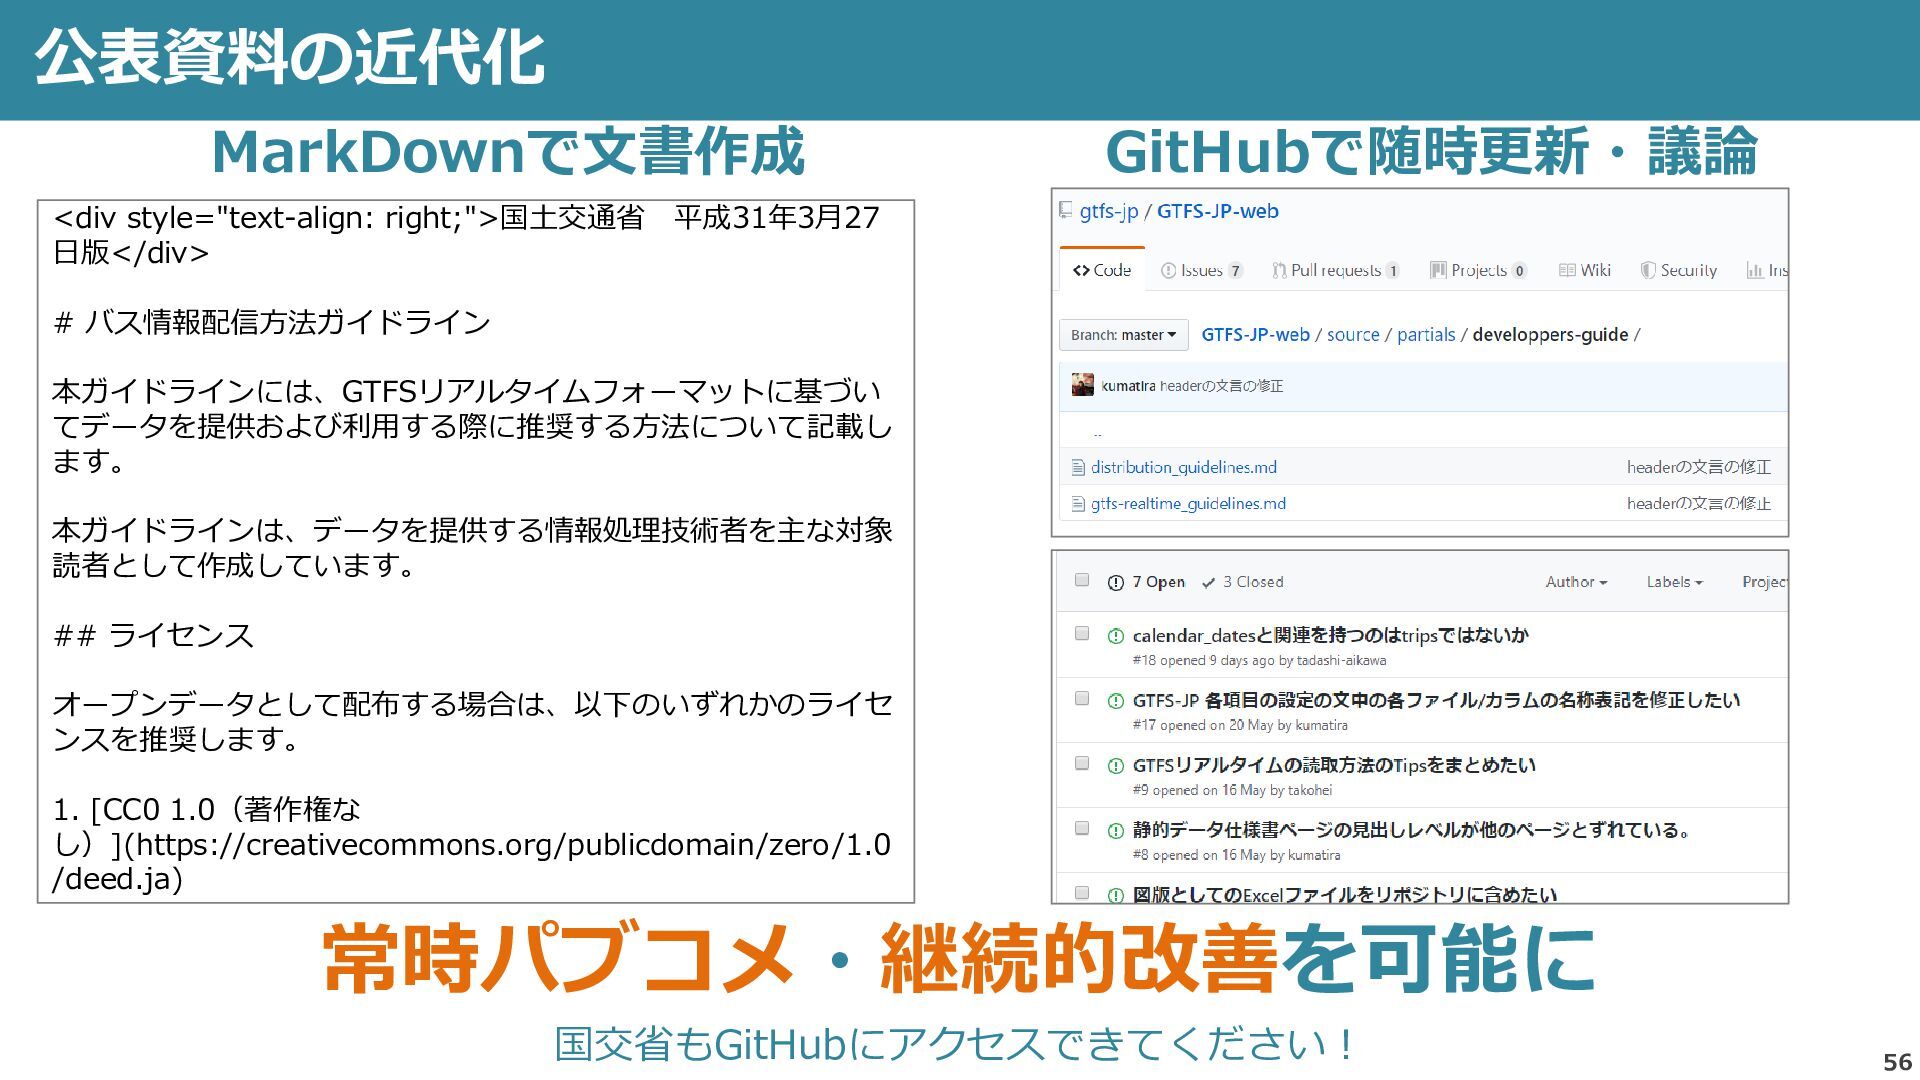This screenshot has height=1080, width=1920.
Task: Click the open status icon of issue #8
Action: coord(1116,831)
